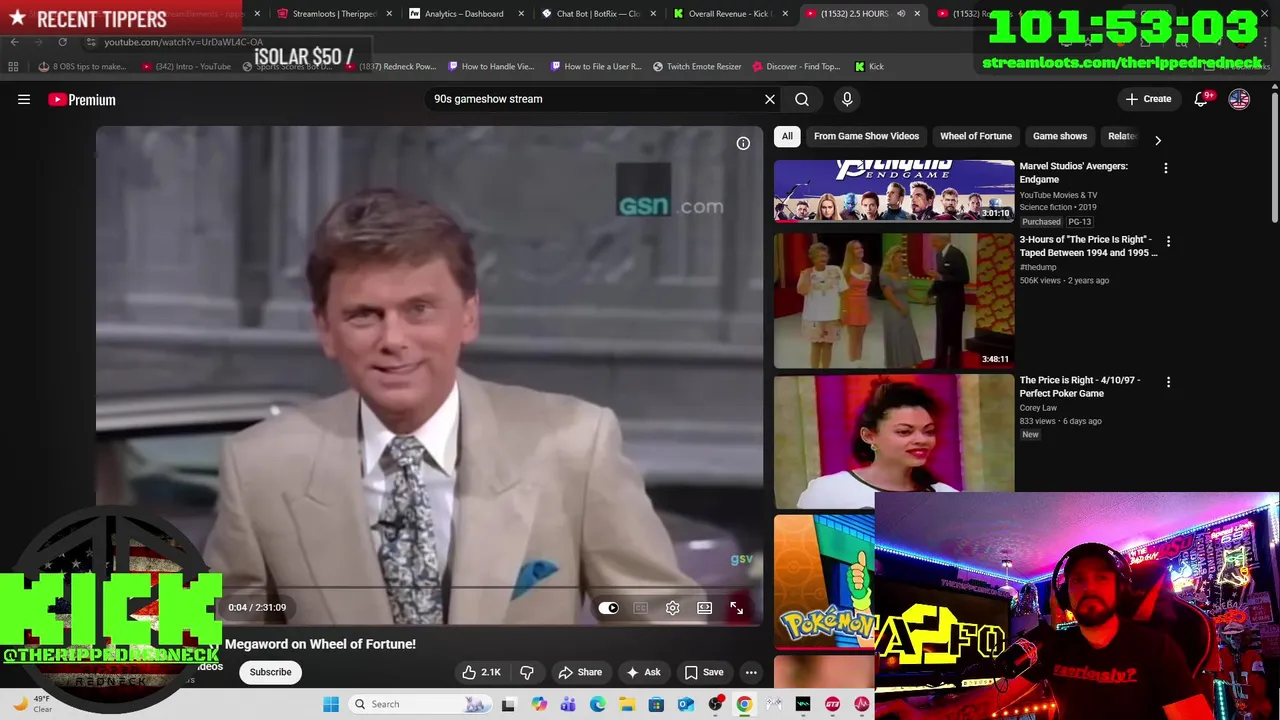This screenshot has width=1280, height=720.
Task: Open Microsoft Store from the taskbar
Action: point(657,704)
